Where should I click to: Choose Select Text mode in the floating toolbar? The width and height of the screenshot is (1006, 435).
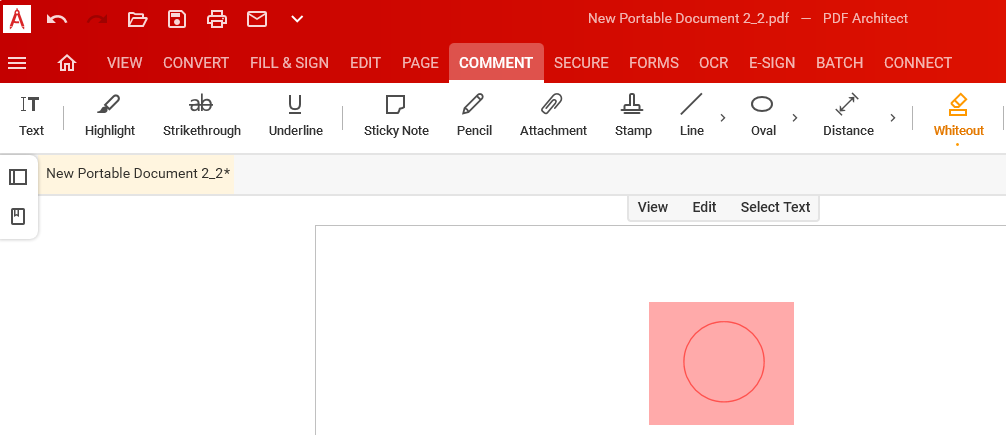pos(775,207)
